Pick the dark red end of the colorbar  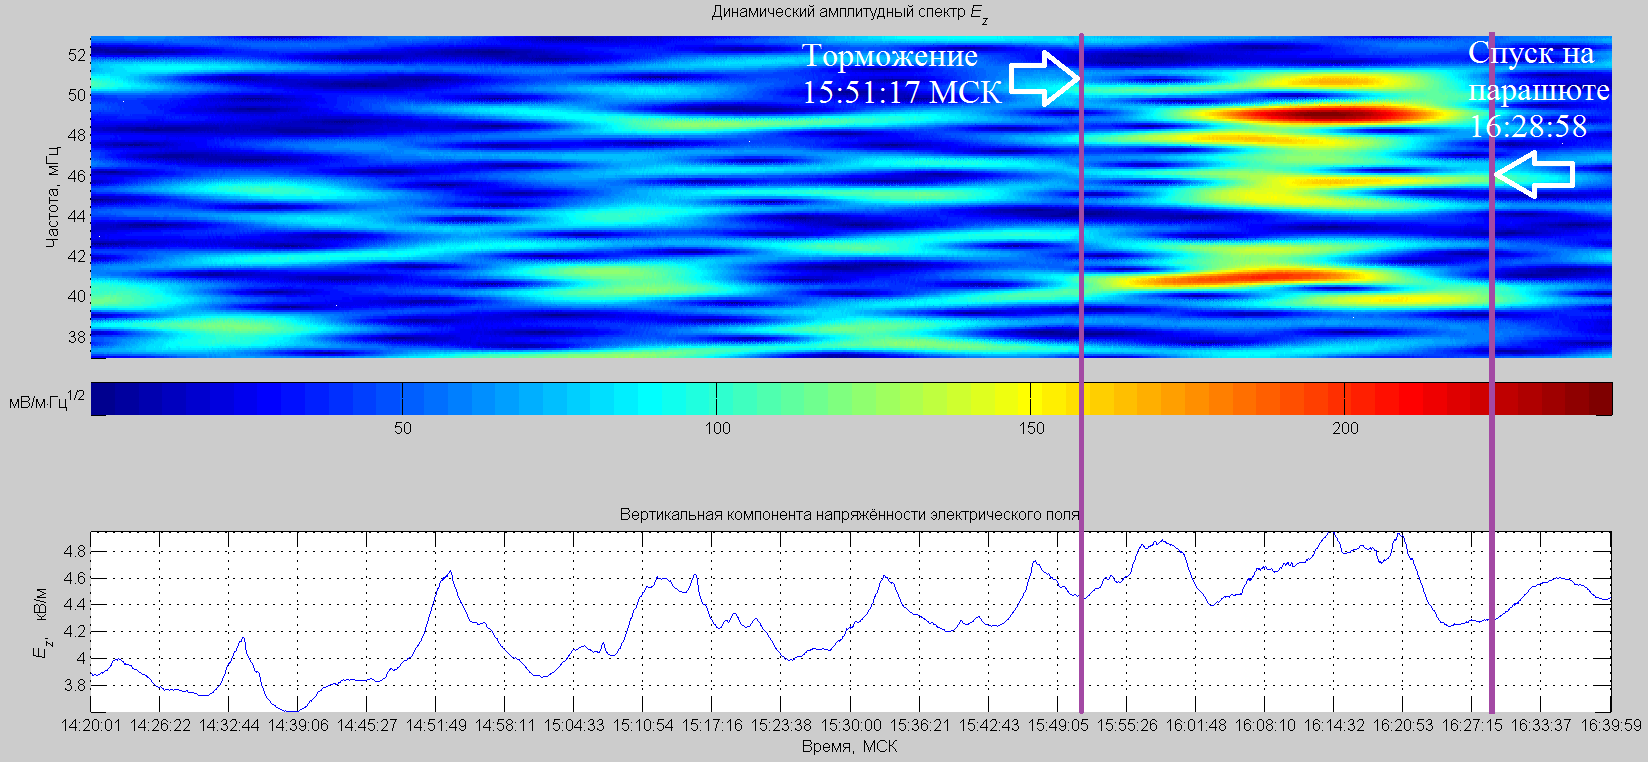click(1601, 399)
